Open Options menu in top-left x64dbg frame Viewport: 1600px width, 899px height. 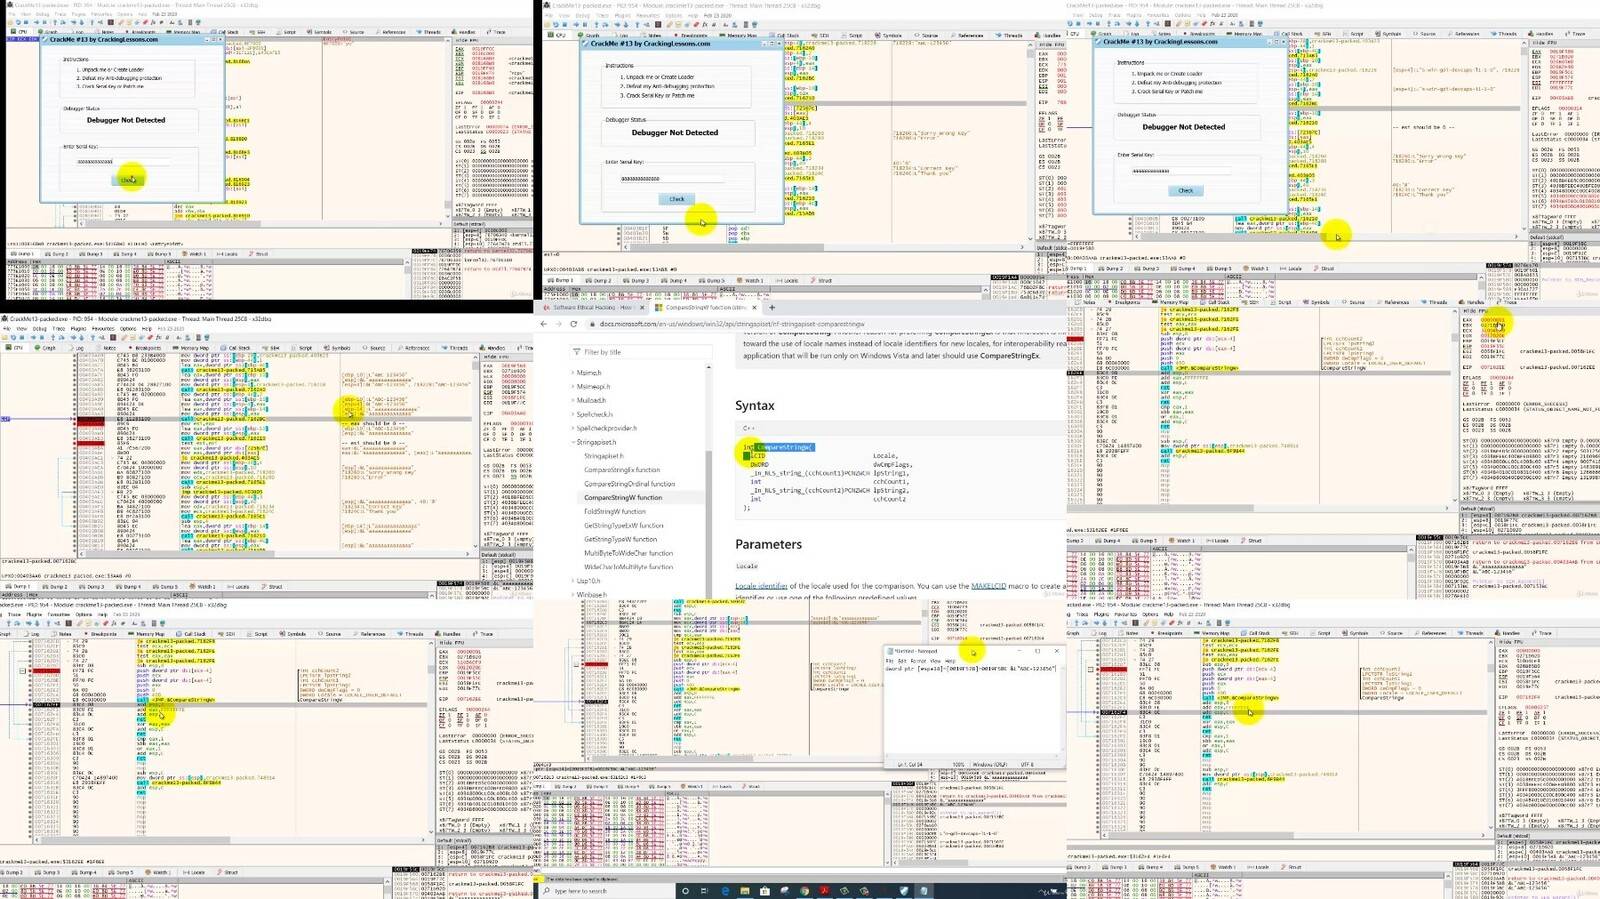pos(125,14)
